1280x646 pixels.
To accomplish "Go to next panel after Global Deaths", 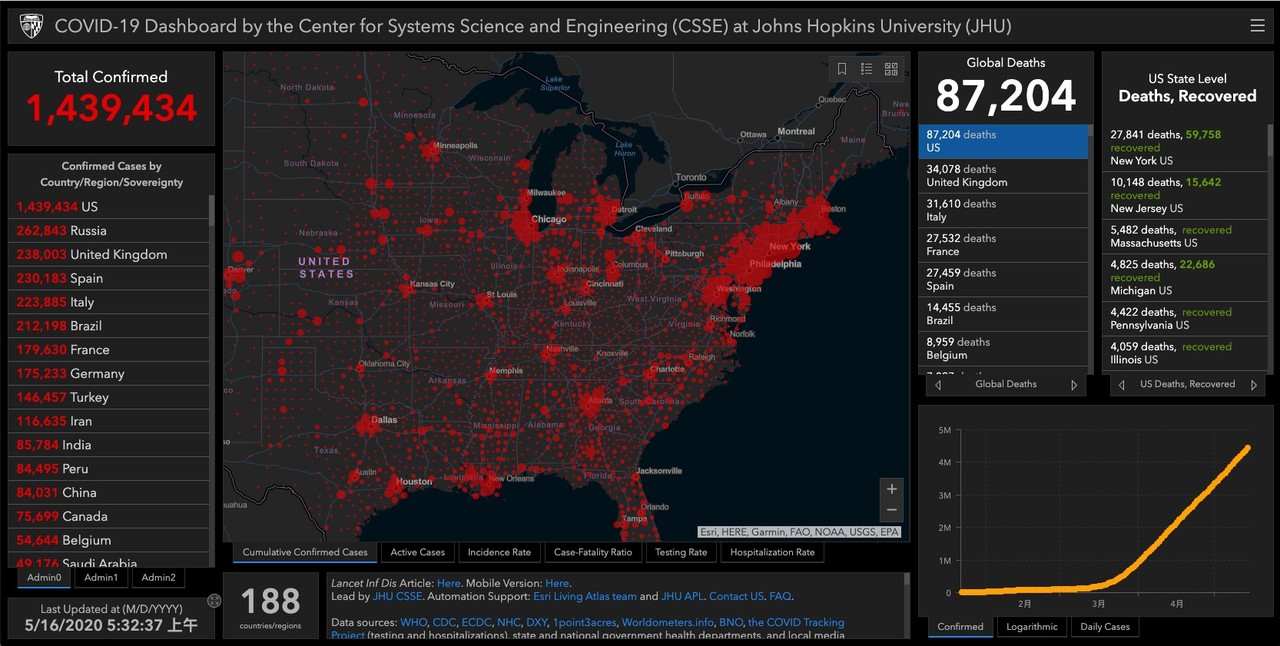I will point(1074,385).
